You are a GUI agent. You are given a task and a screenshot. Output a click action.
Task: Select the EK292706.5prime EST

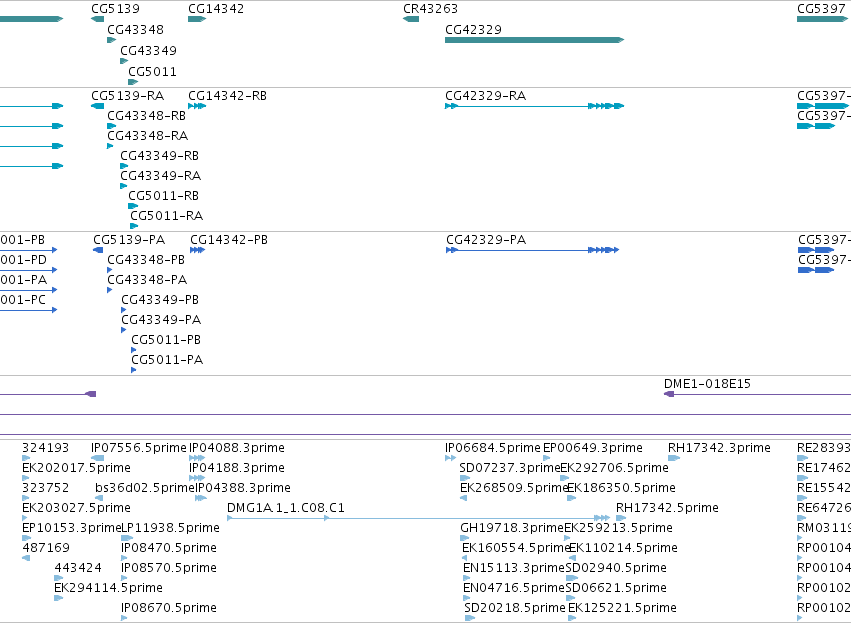(x=614, y=468)
